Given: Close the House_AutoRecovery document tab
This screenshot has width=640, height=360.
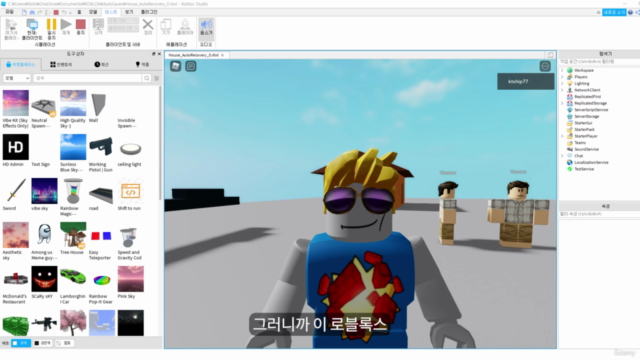Looking at the screenshot, I should pyautogui.click(x=222, y=55).
